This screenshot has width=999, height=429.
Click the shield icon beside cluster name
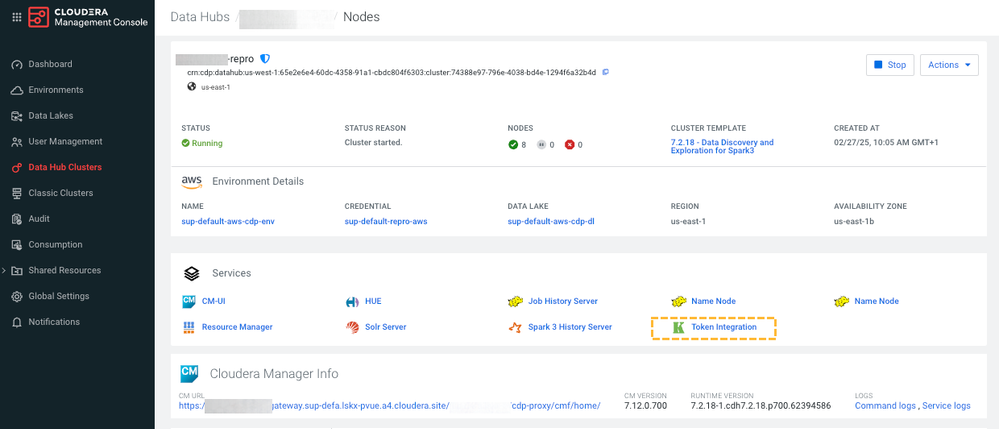coord(265,59)
